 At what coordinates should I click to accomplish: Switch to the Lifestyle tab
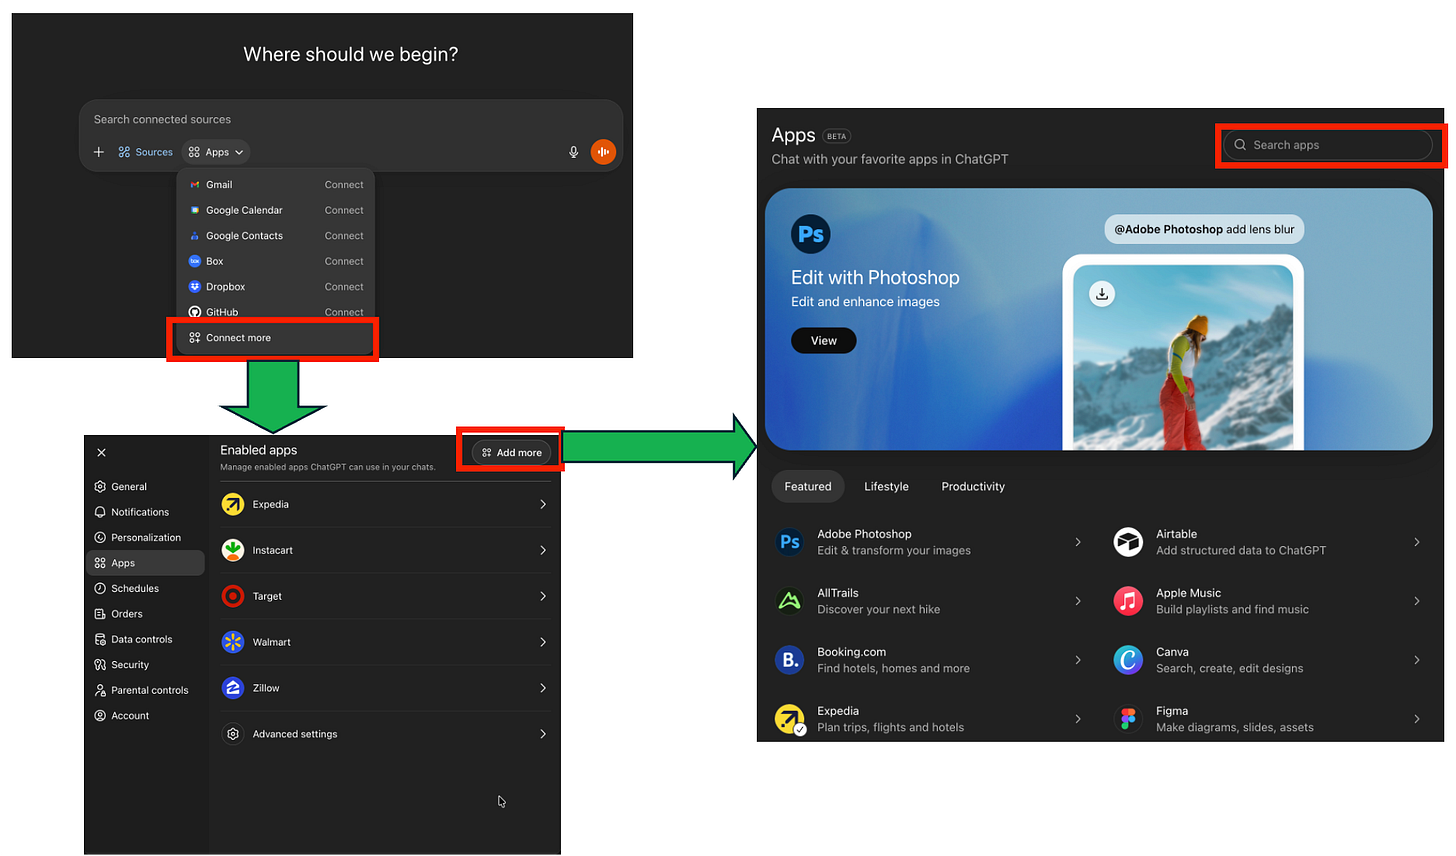(x=886, y=487)
